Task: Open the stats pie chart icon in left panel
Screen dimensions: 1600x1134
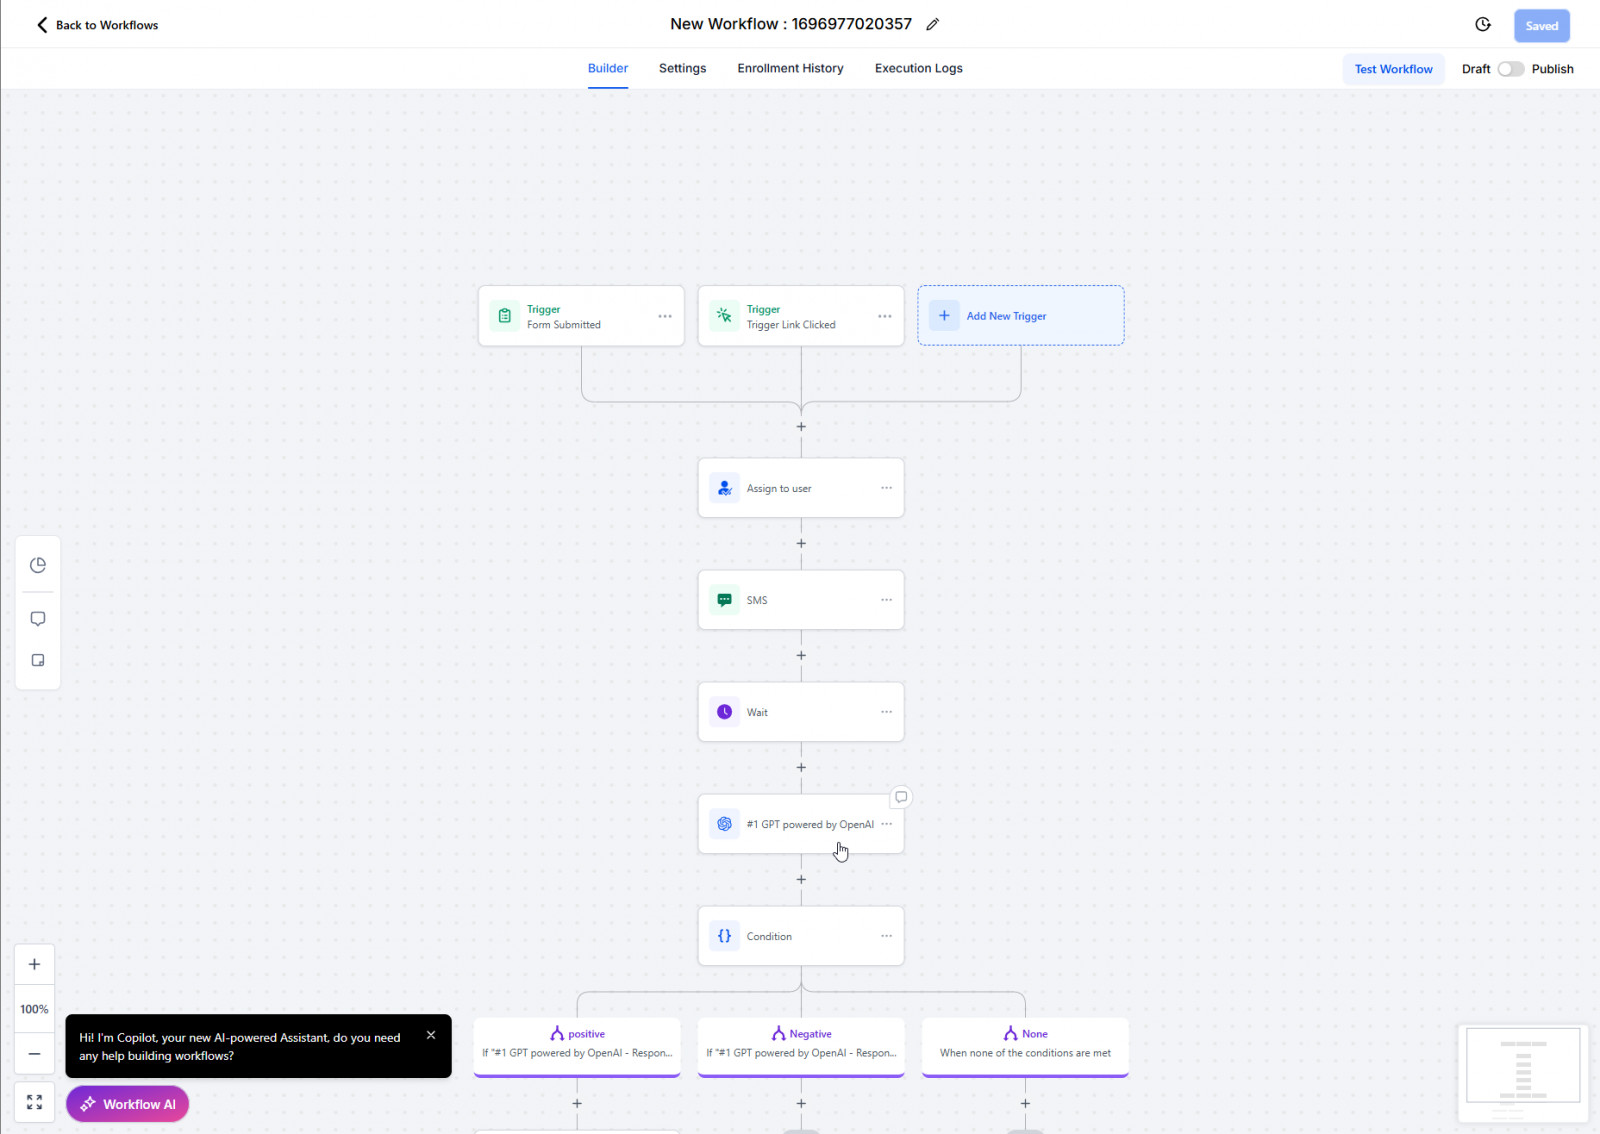Action: coord(38,565)
